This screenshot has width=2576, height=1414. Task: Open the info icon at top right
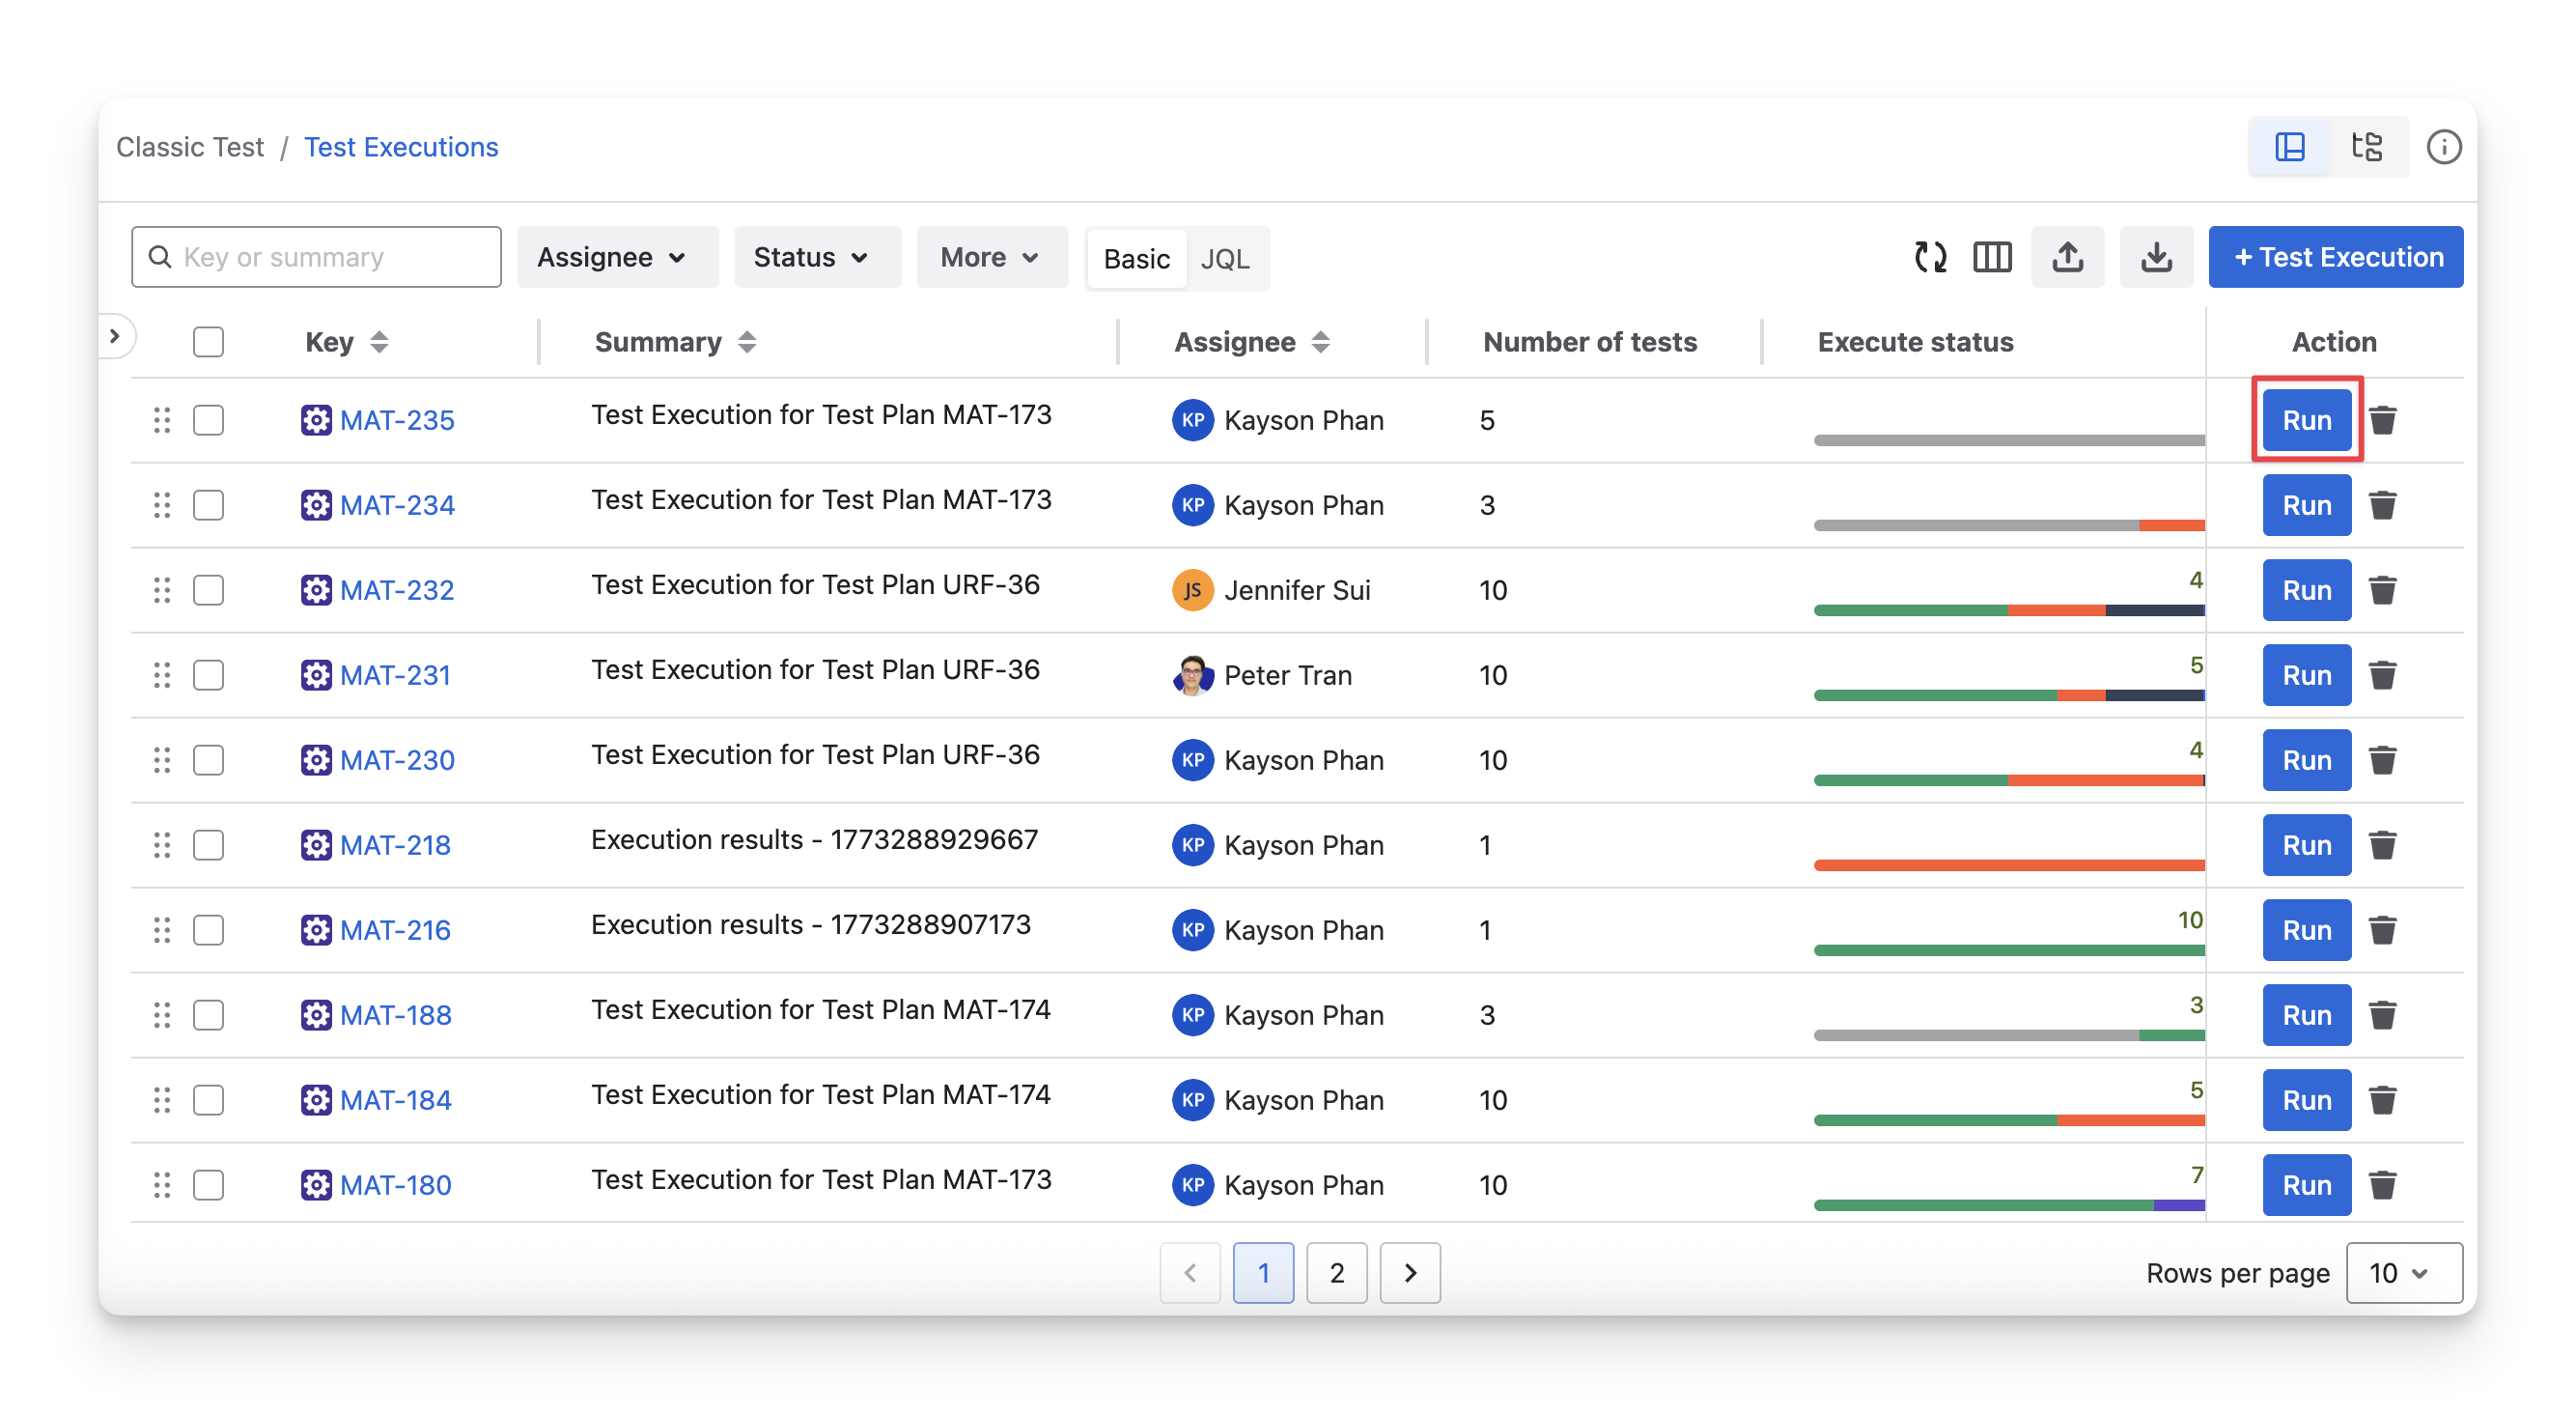2443,147
